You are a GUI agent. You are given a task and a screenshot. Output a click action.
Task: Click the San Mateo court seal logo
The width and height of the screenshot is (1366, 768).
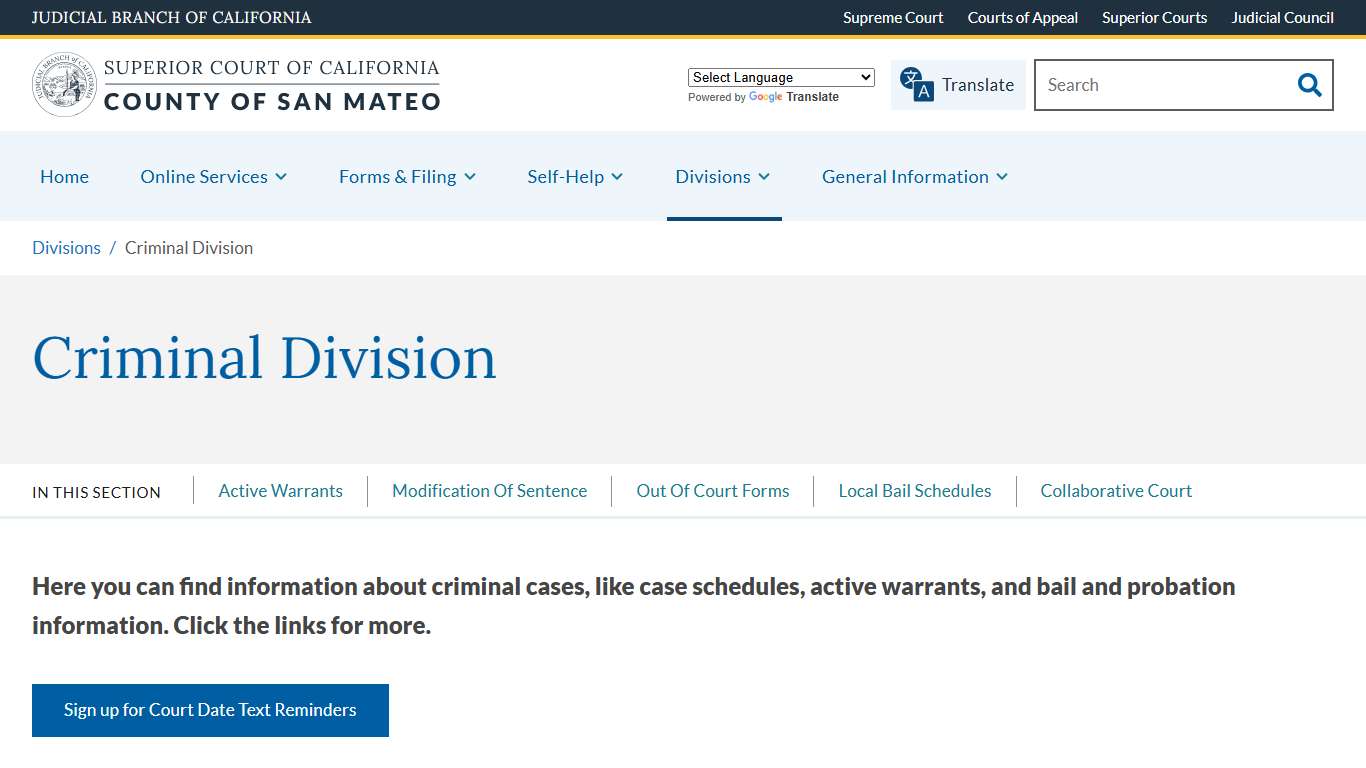pos(63,84)
